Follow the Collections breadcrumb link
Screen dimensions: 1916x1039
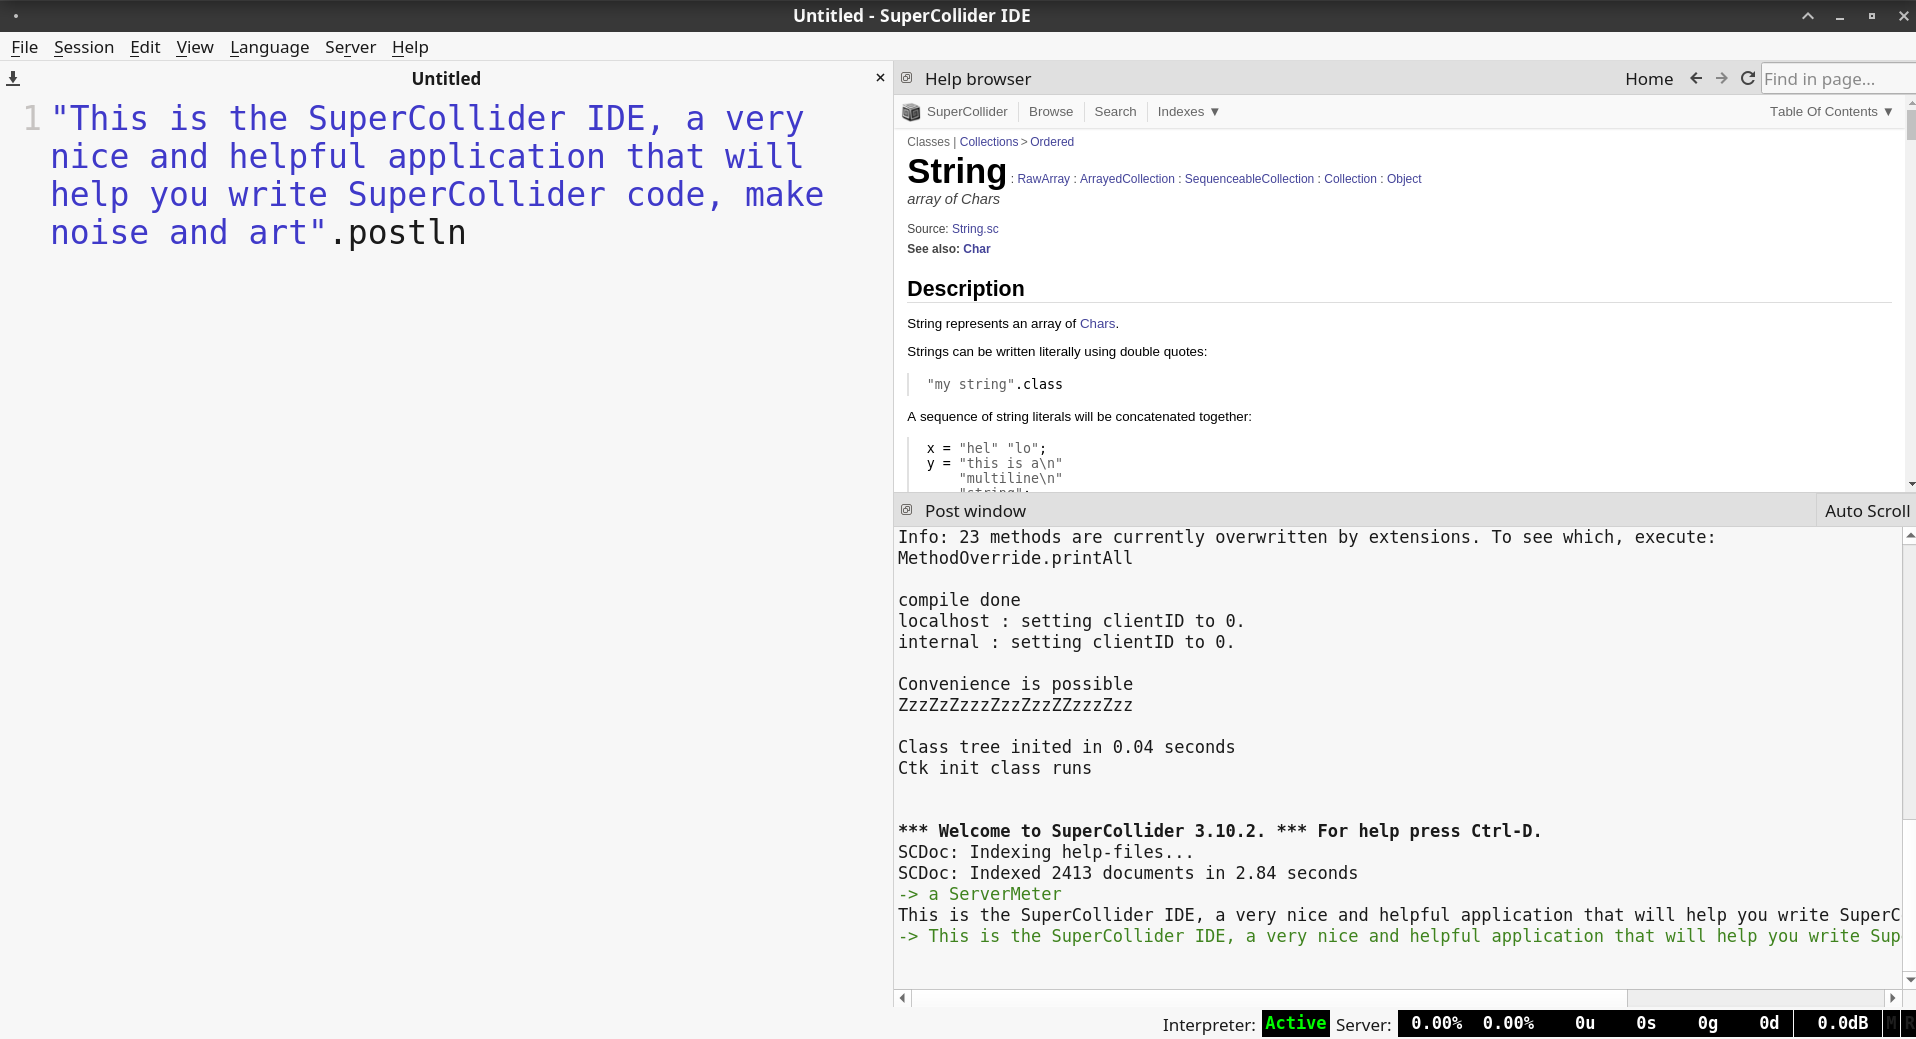pos(988,142)
